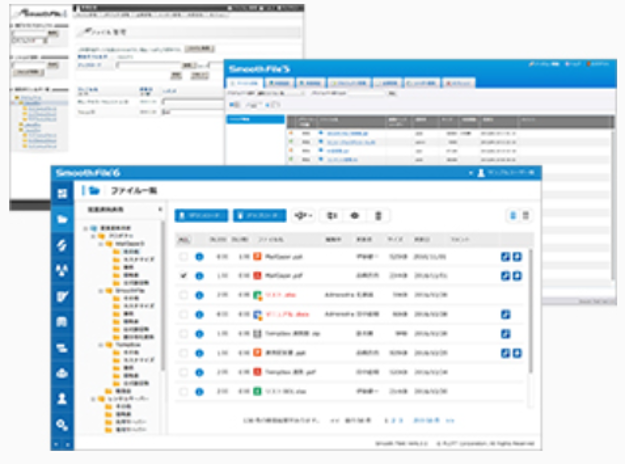Collapse the root node of the folder tree
Viewport: 625px width, 464px height.
[85, 228]
